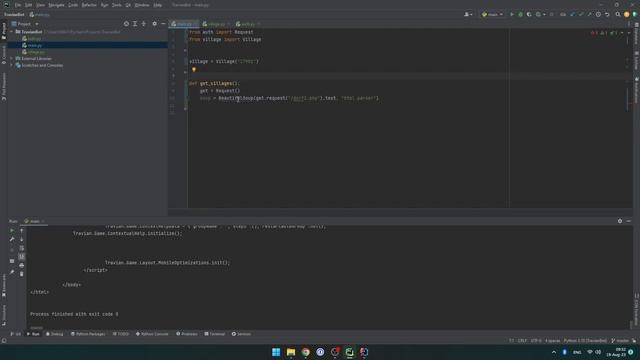Open the Run tool window button
This screenshot has height=360, width=640.
tap(33, 334)
